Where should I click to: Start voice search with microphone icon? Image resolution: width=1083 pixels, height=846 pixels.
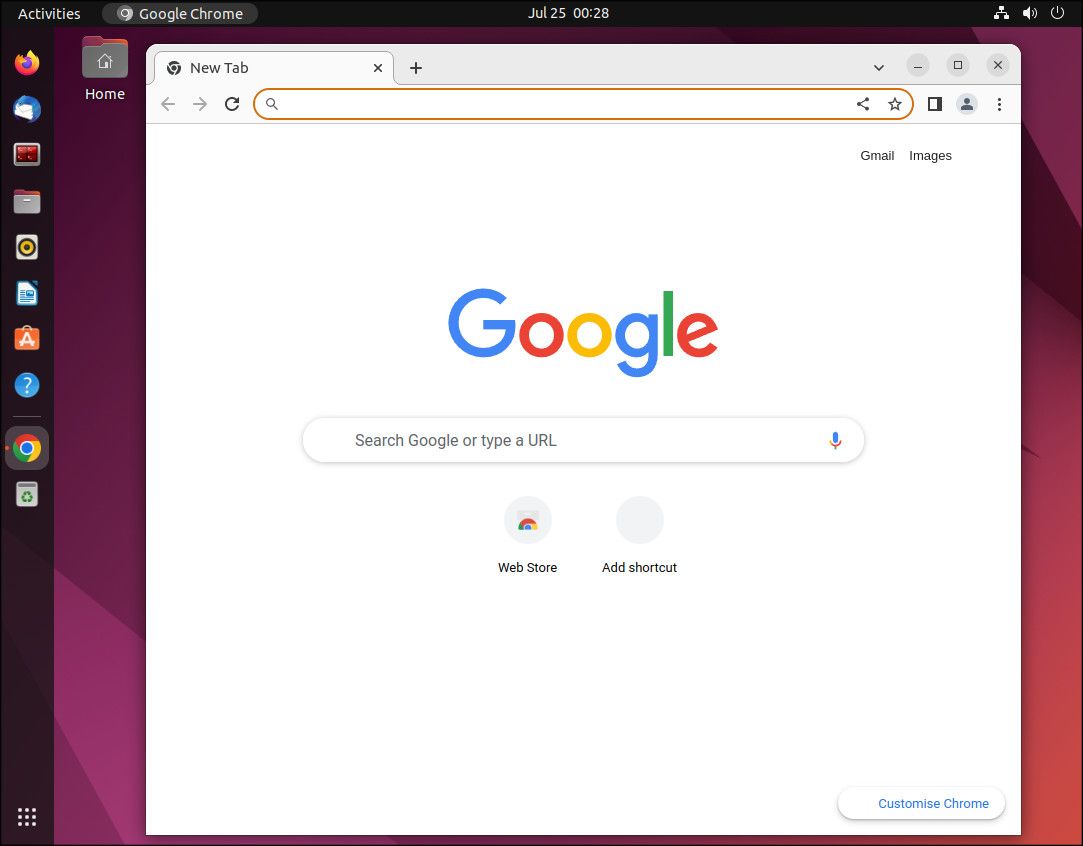click(835, 440)
